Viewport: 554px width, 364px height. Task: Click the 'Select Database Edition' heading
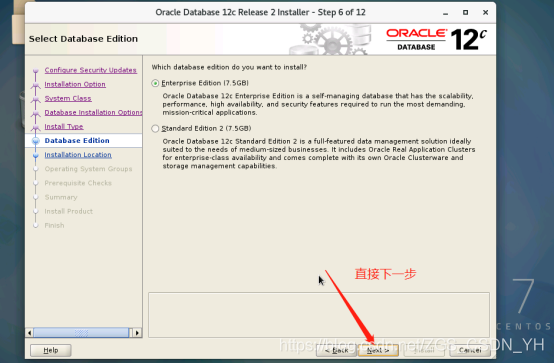pos(83,39)
